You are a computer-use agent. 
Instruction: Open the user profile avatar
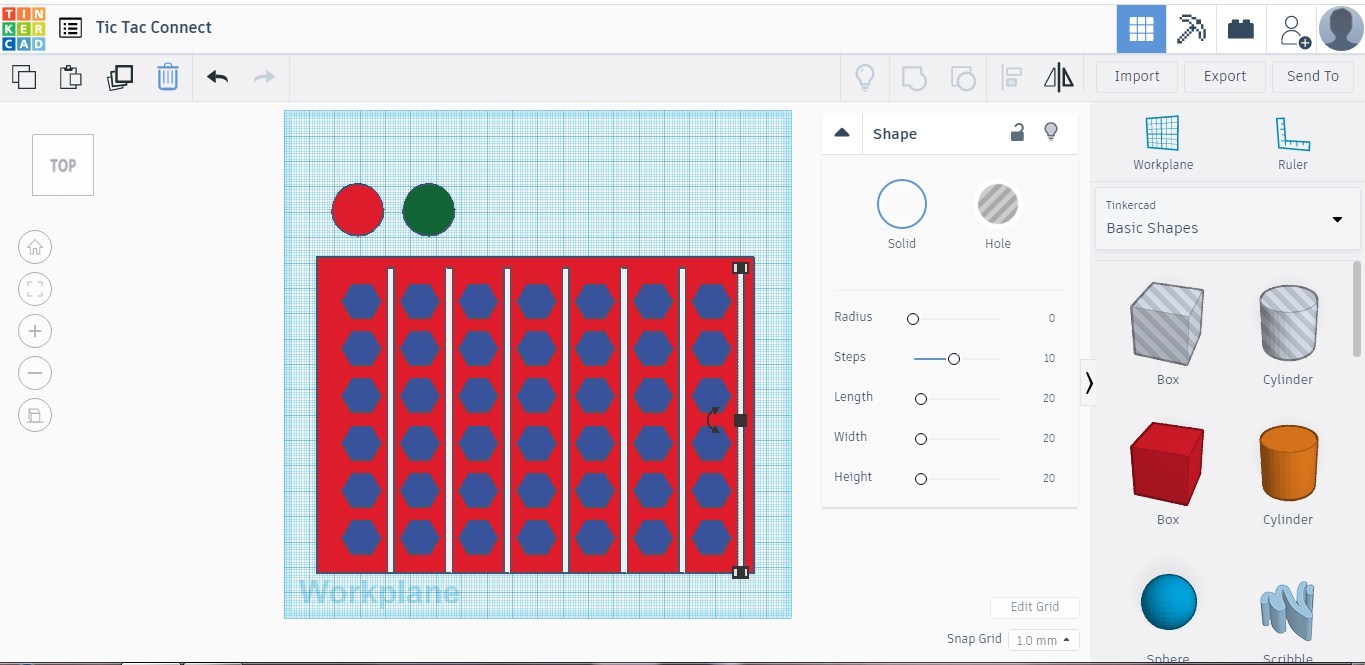point(1341,28)
